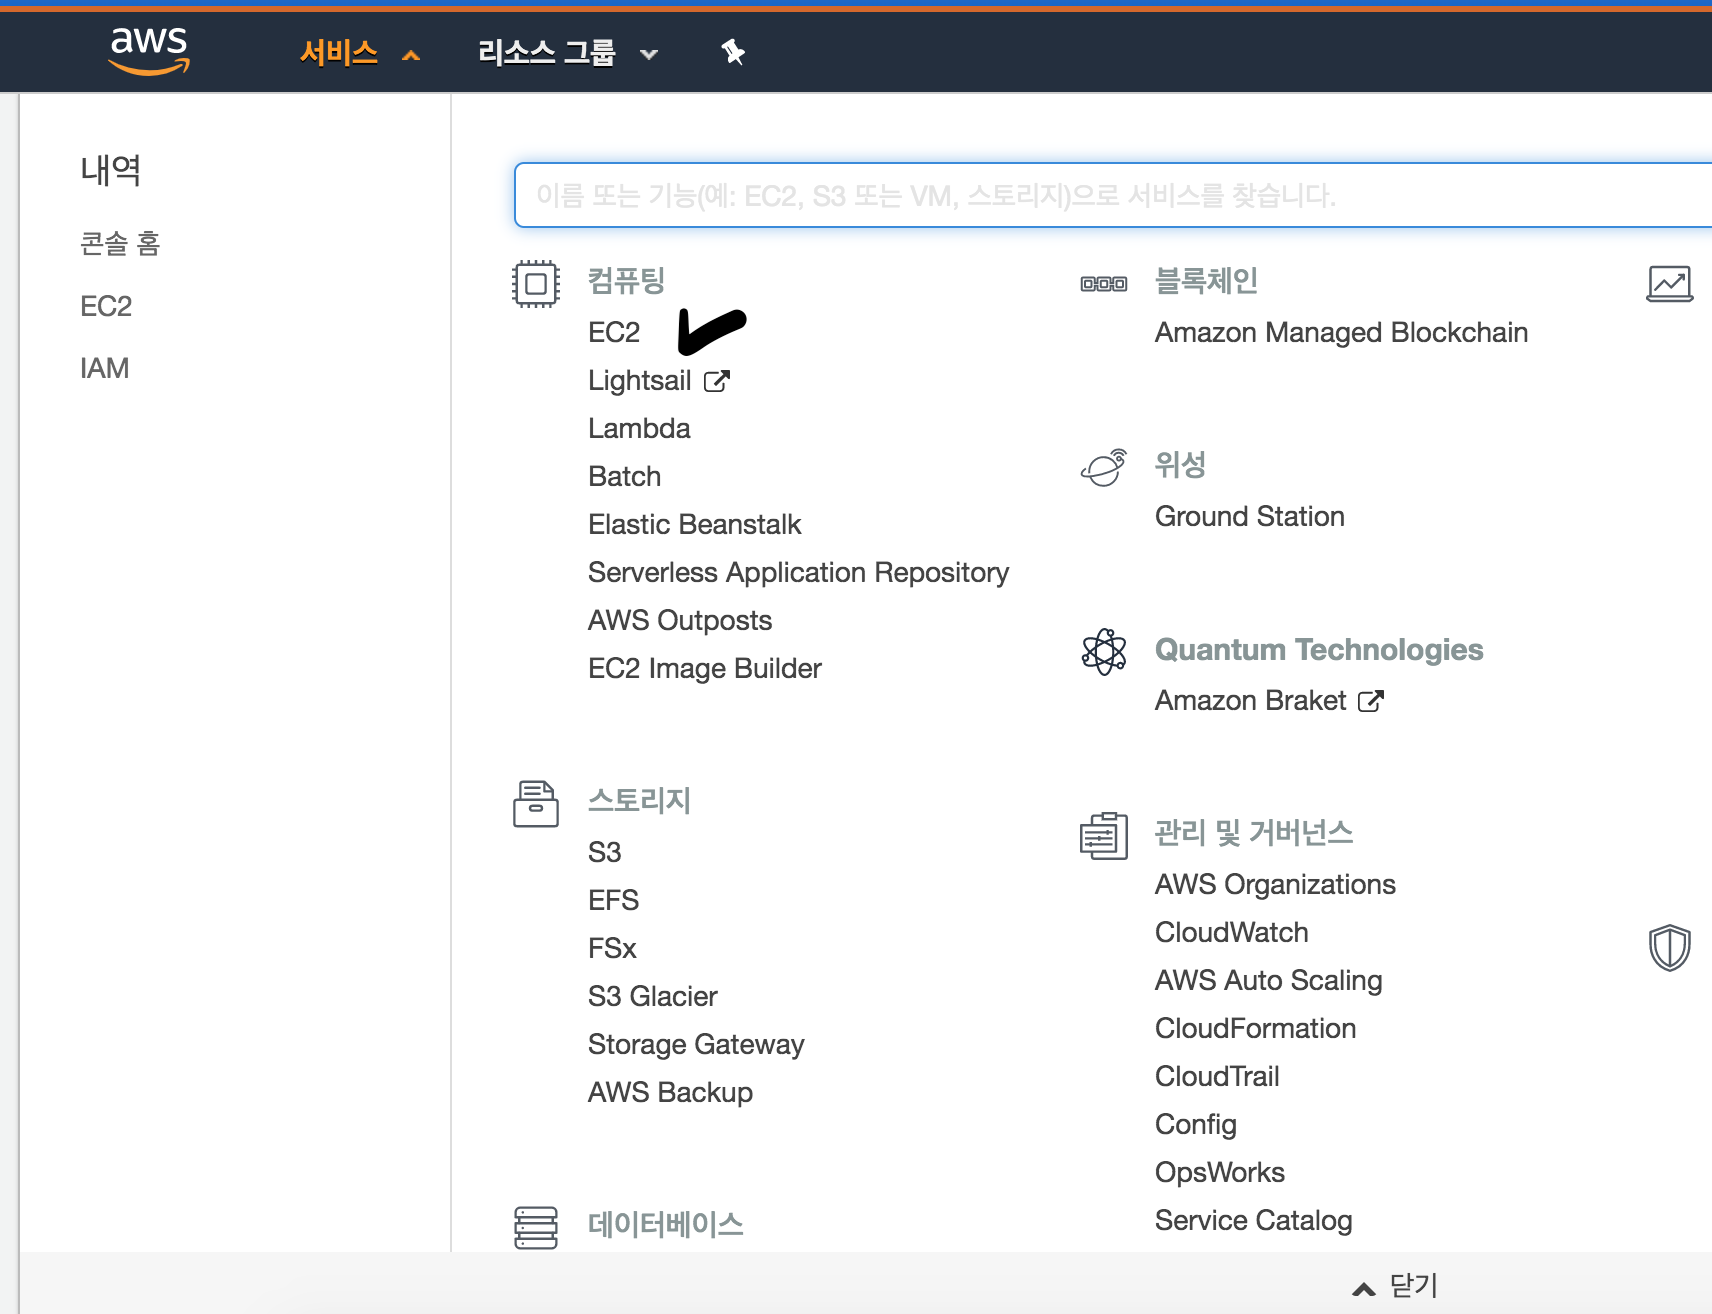Open Service Catalog
1712x1314 pixels.
pyautogui.click(x=1254, y=1220)
